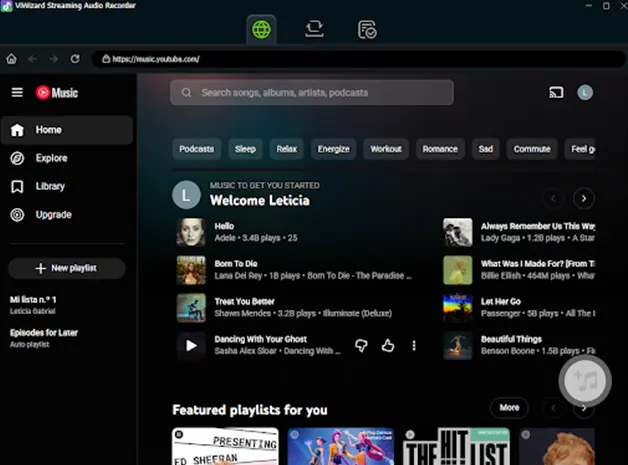
Task: Select the partially visible Feel good chip
Action: (580, 149)
